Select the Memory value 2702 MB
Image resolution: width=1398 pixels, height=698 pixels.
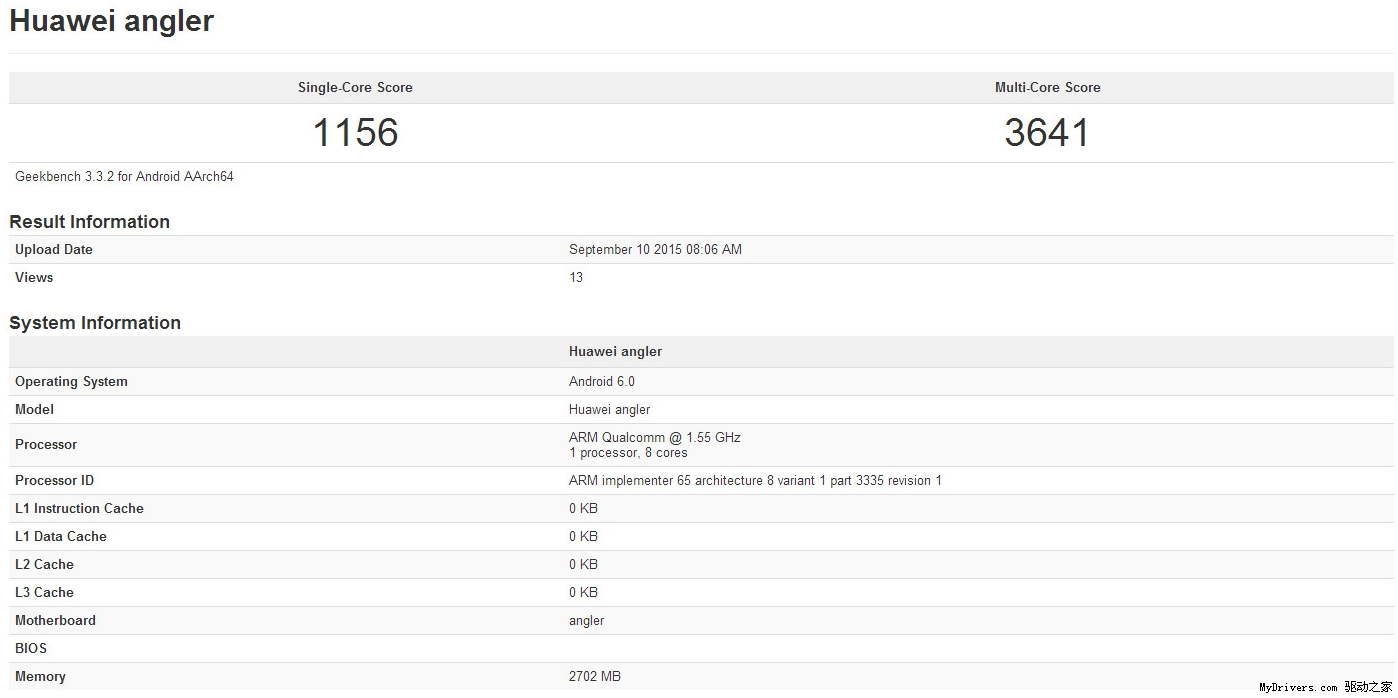[595, 676]
